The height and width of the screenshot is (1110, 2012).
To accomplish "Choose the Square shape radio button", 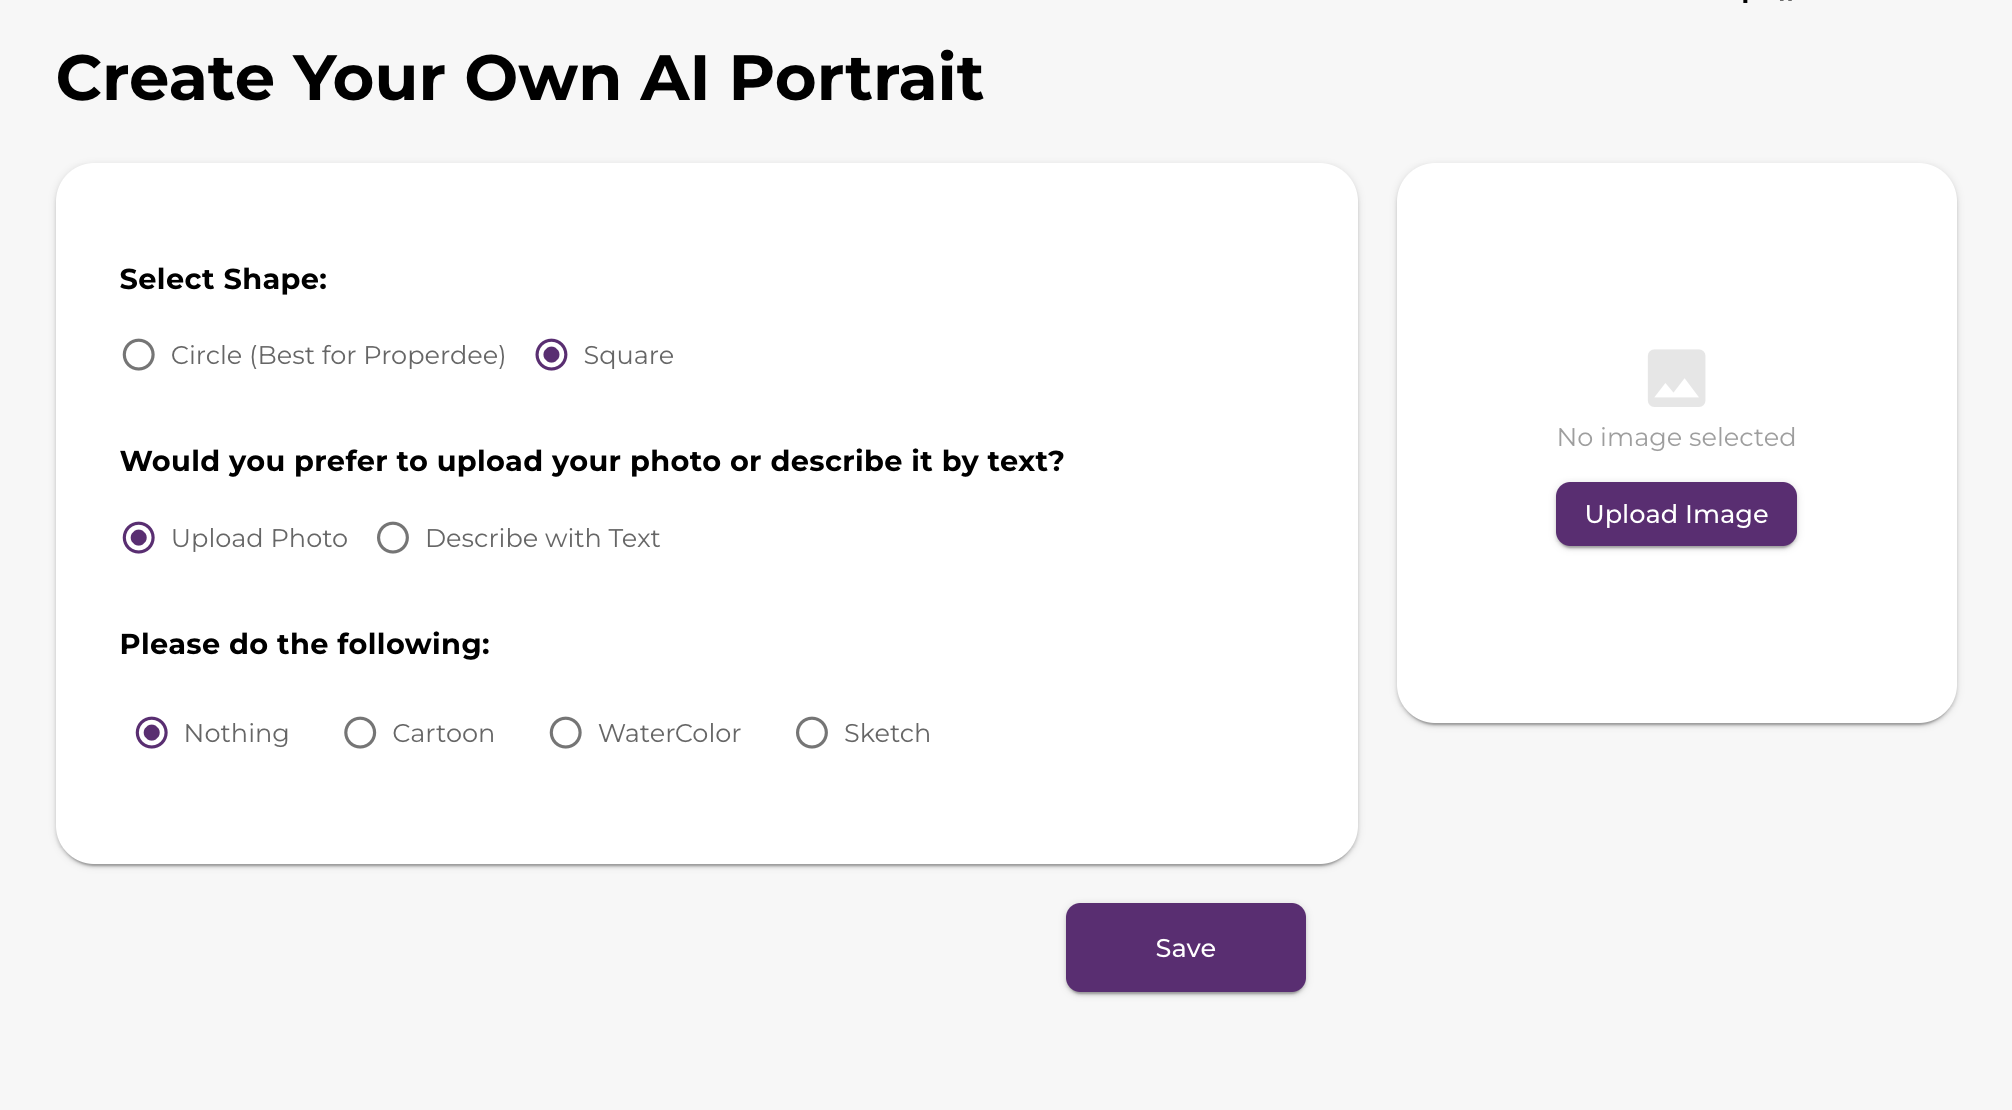I will (551, 355).
